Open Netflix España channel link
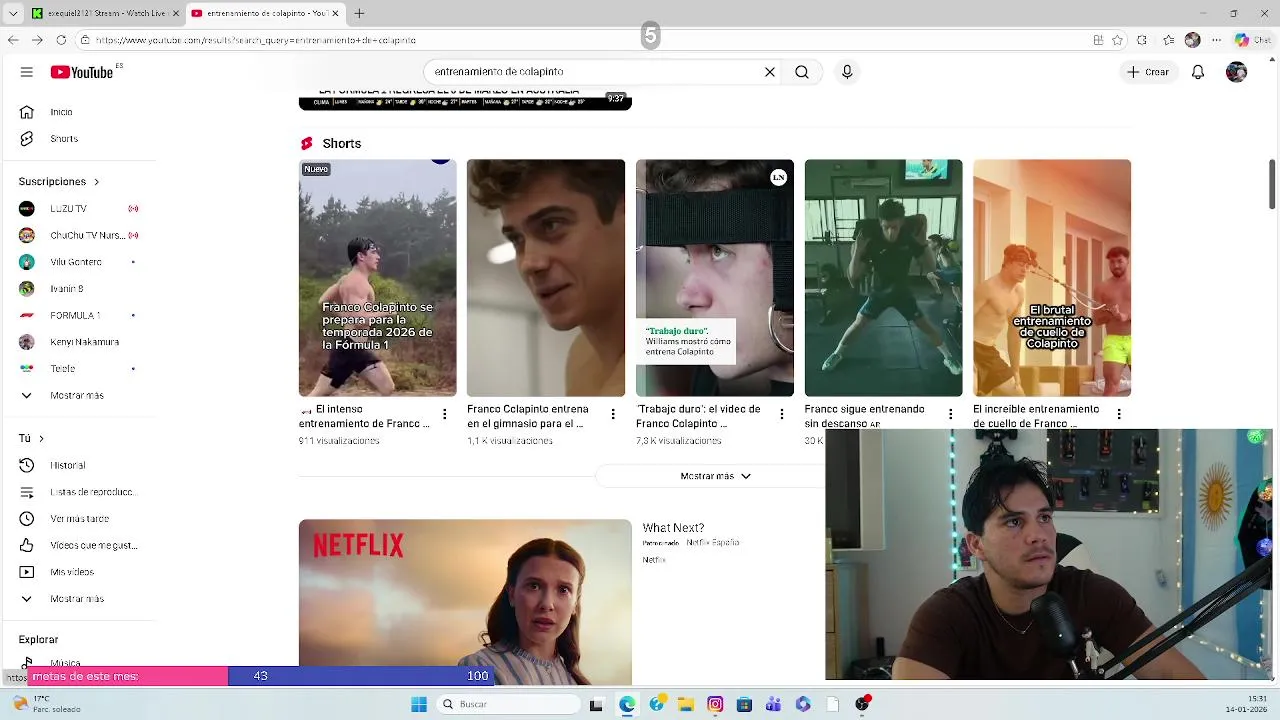The width and height of the screenshot is (1280, 720). pos(712,543)
